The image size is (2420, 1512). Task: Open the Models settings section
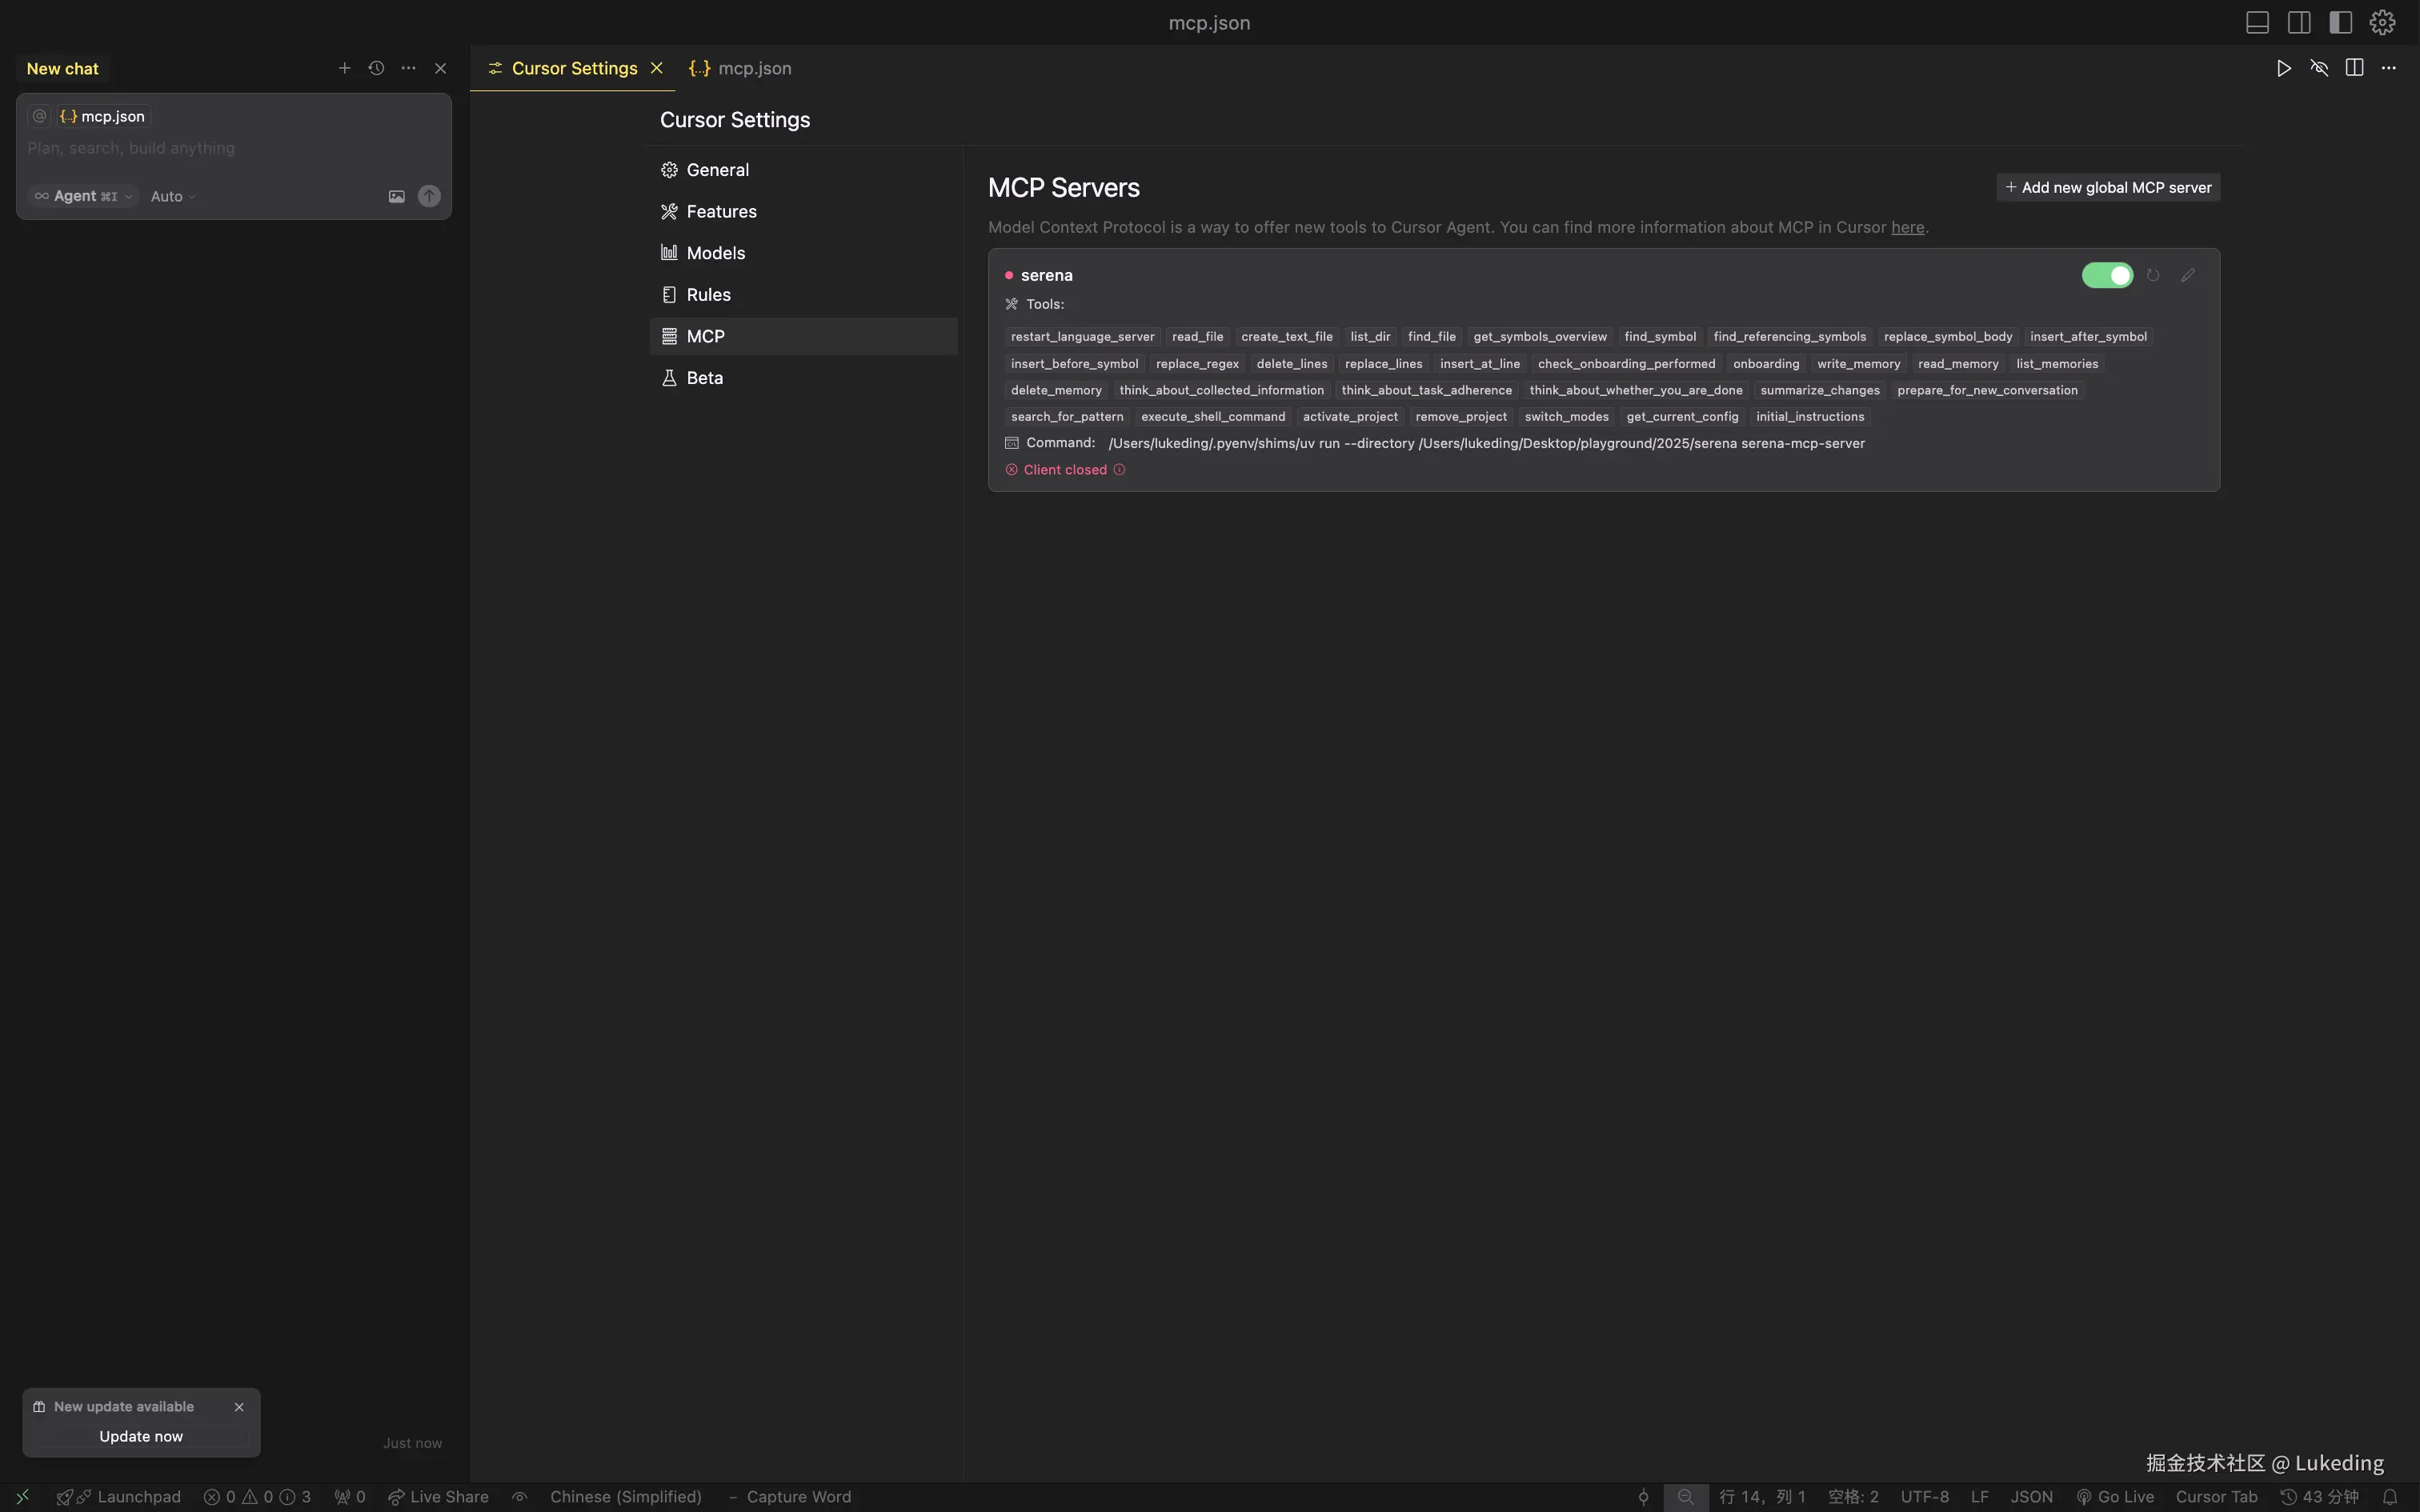tap(716, 253)
